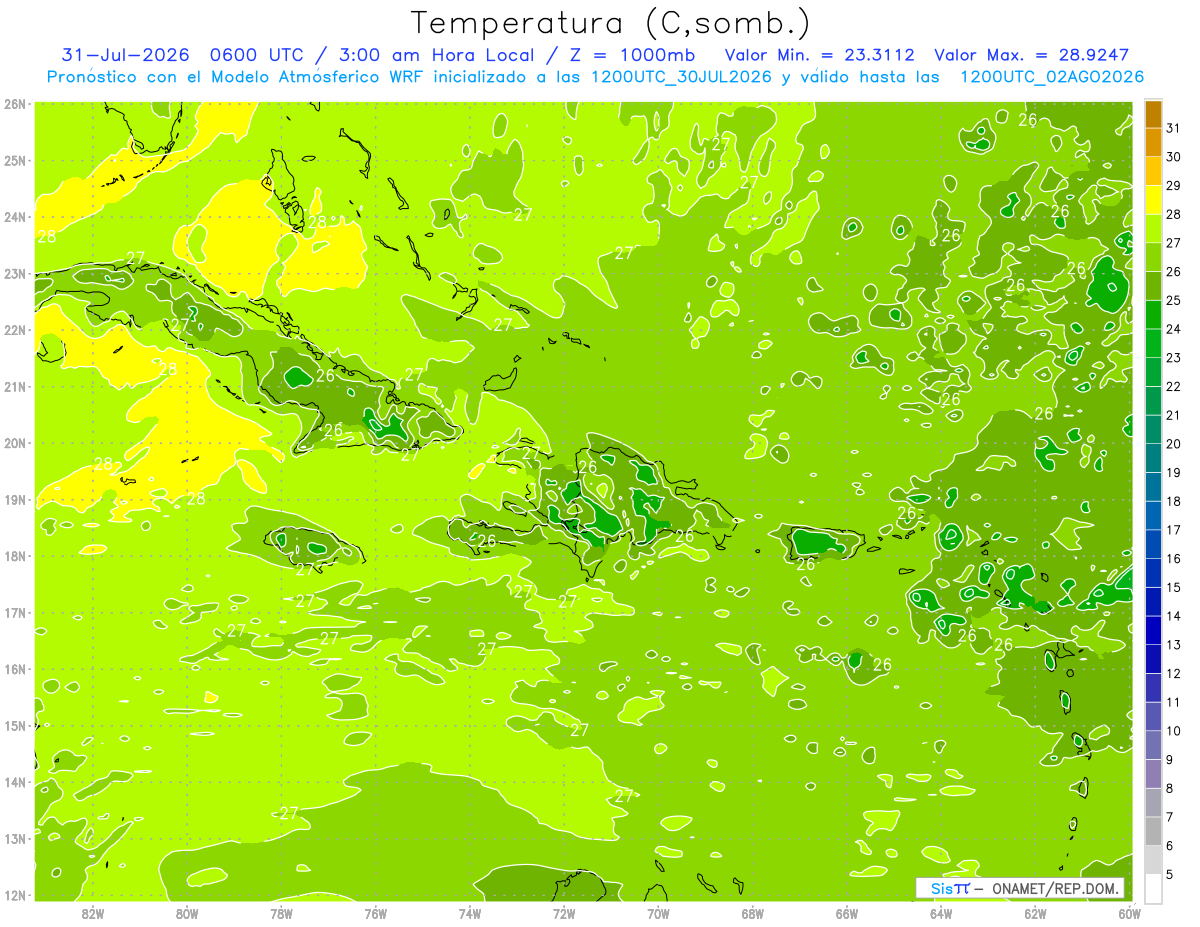
Task: Click the color scale value 15
Action: 1173,588
